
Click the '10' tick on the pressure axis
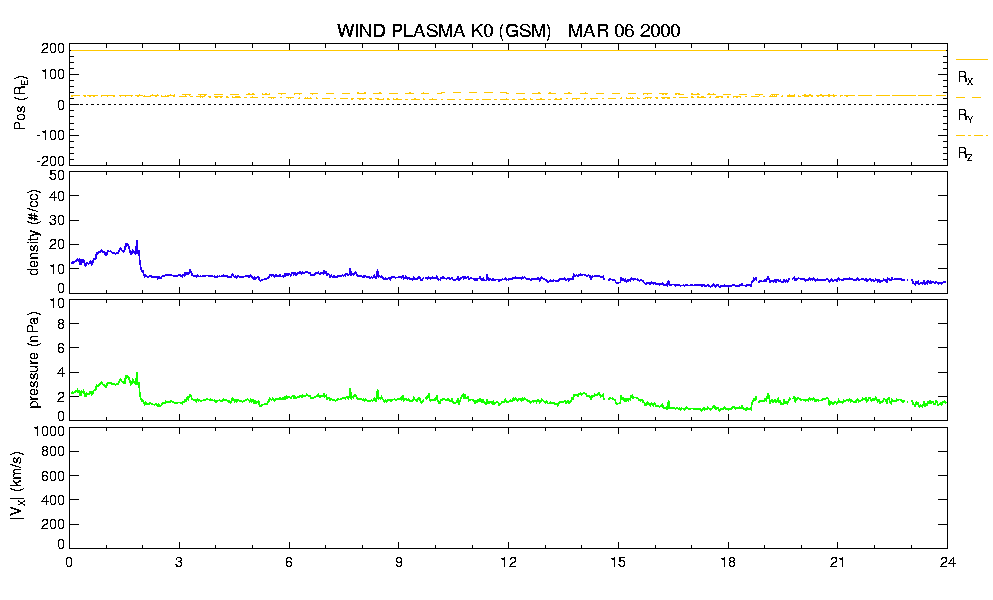coord(58,303)
